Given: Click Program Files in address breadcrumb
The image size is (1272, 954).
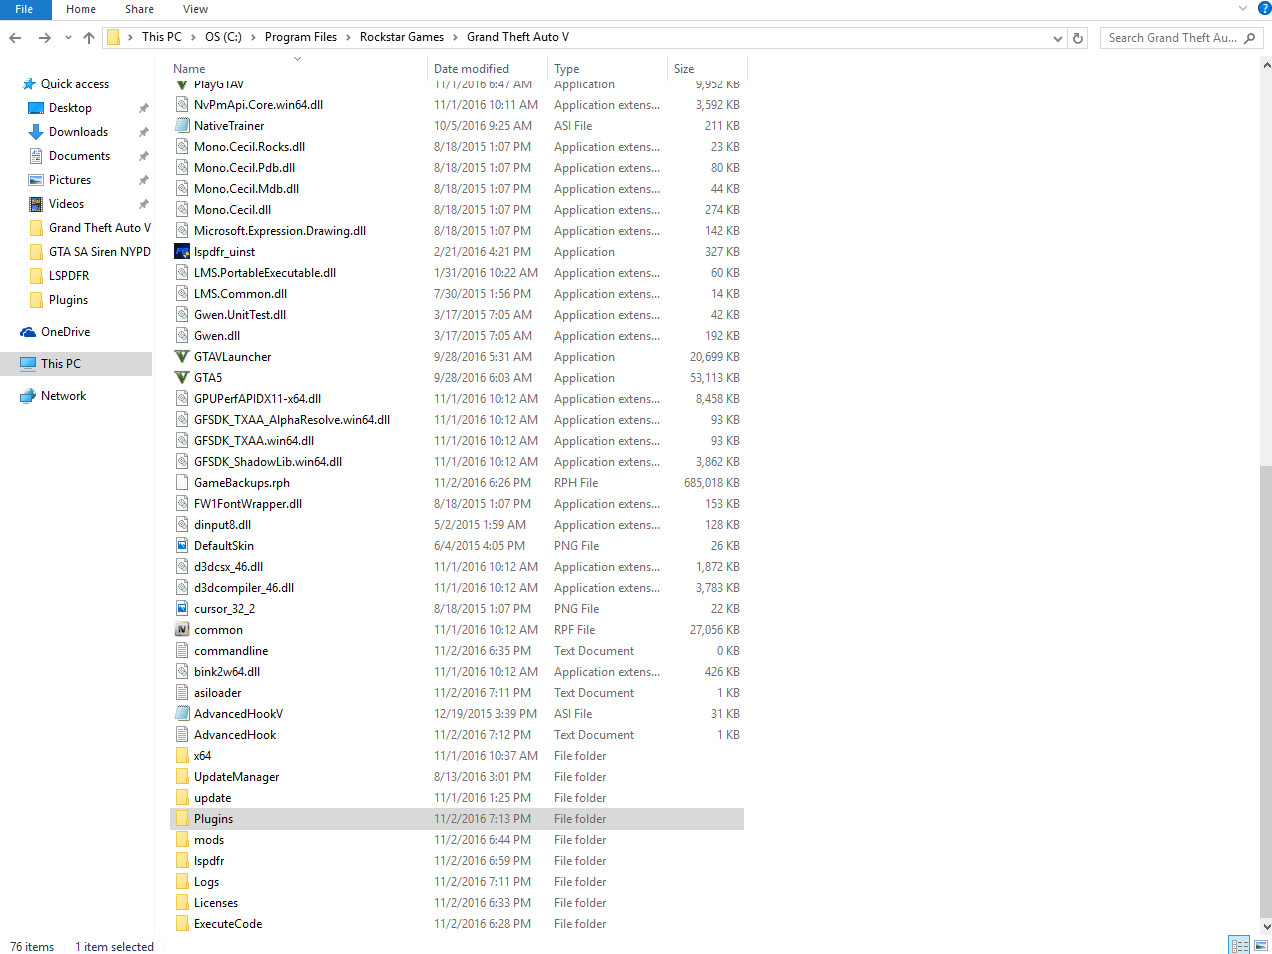Looking at the screenshot, I should (301, 37).
